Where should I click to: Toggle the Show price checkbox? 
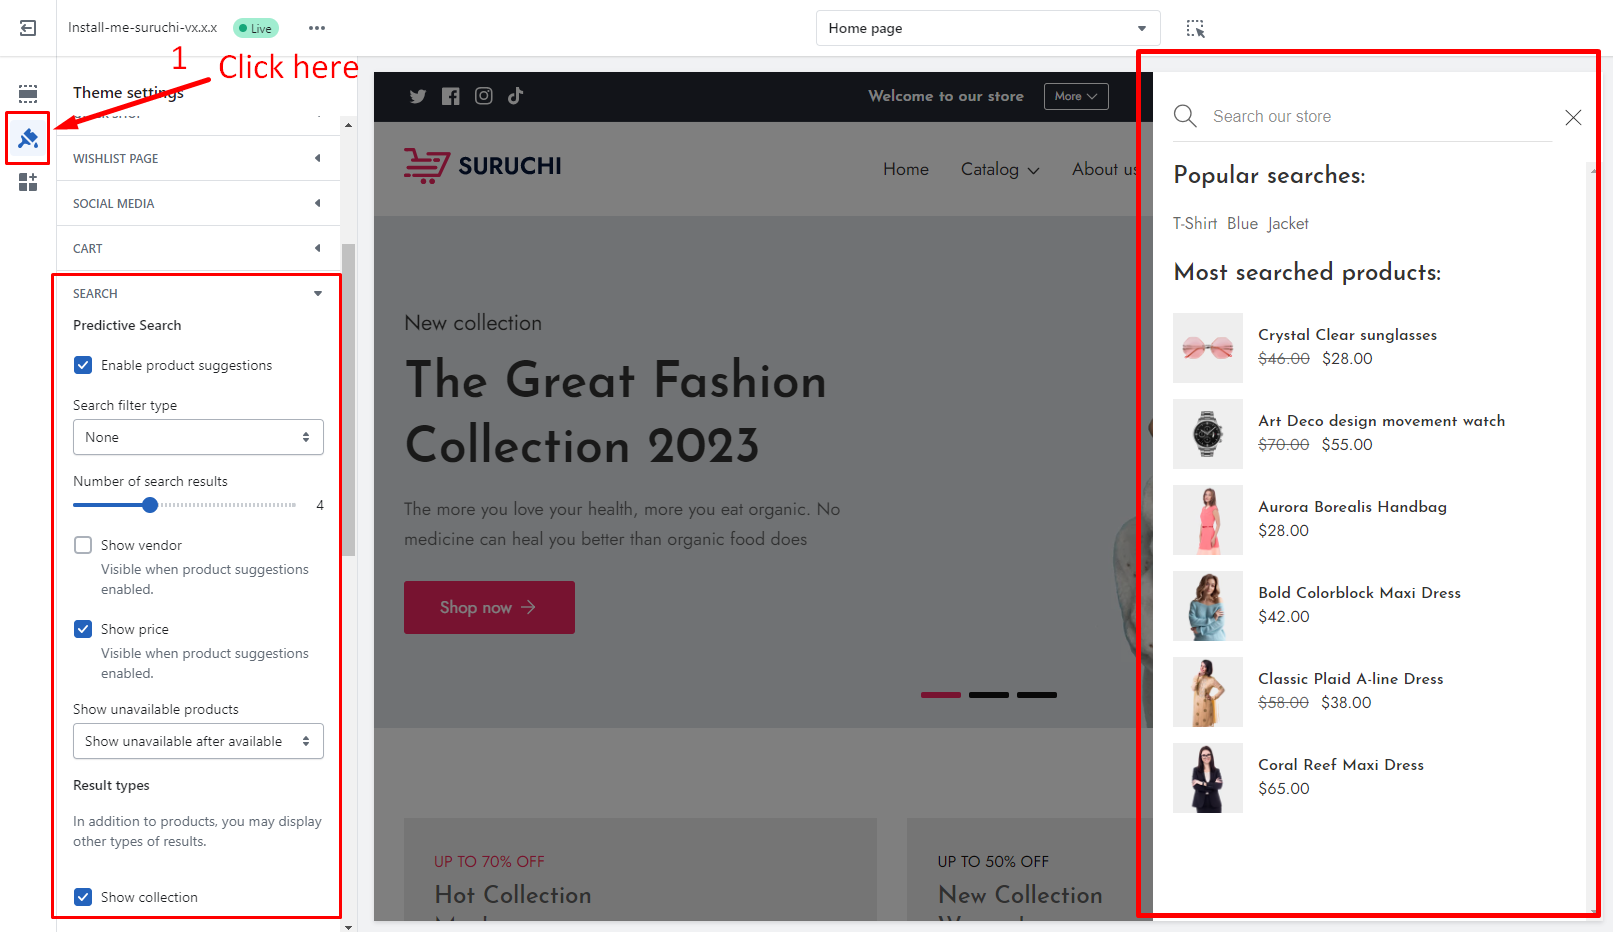[x=83, y=629]
